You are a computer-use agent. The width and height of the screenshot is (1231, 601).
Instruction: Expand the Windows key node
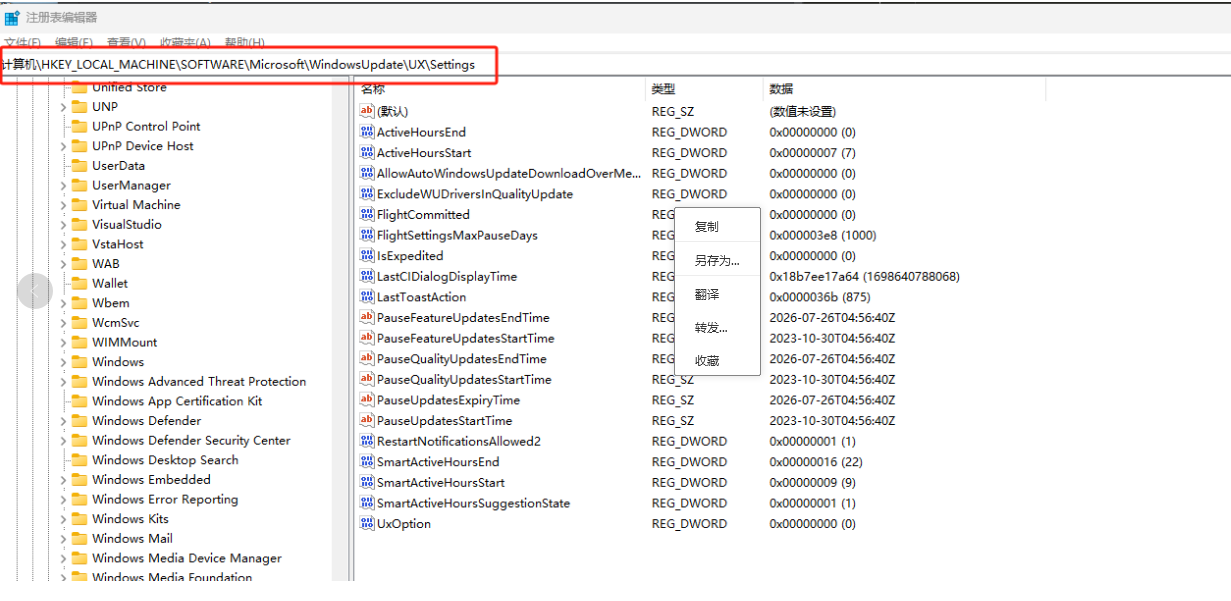click(x=63, y=362)
